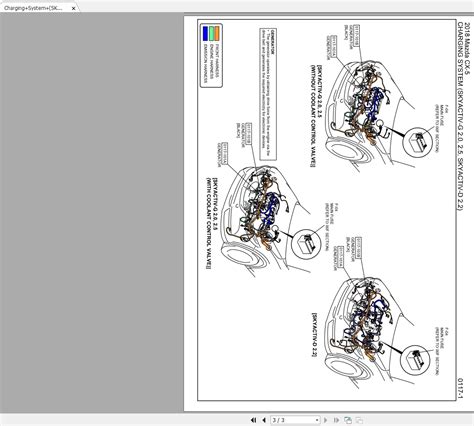
Task: Click the page number 0117-1 text
Action: coord(460,388)
